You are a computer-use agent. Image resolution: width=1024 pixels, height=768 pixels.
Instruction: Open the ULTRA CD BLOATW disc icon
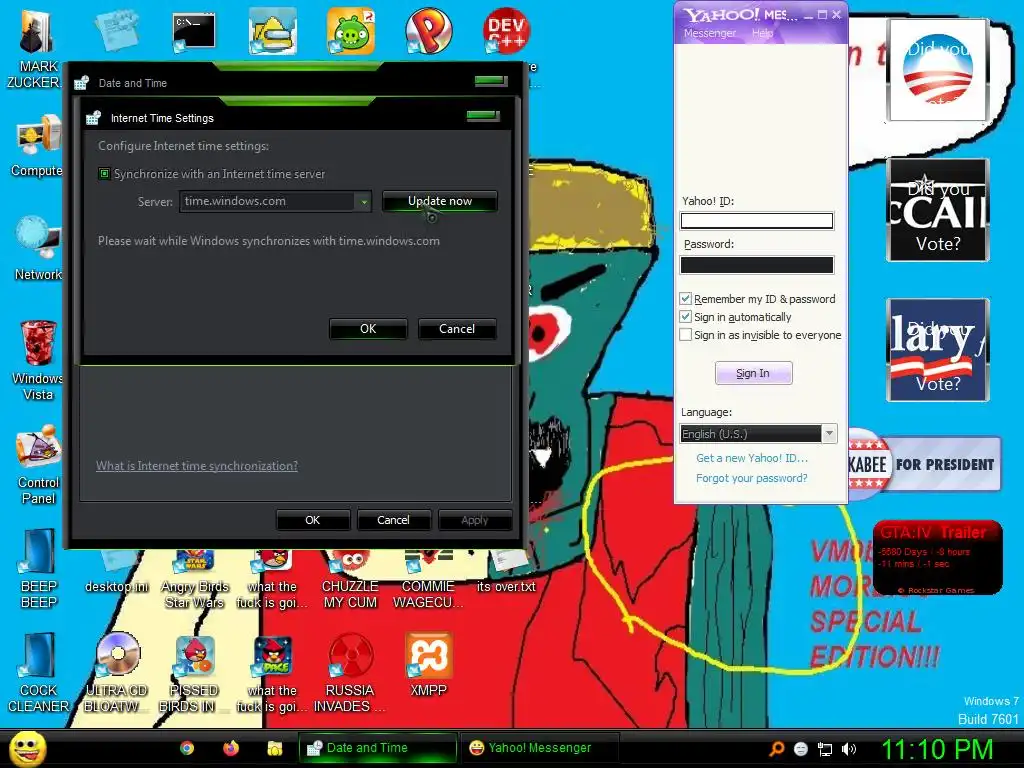(118, 654)
